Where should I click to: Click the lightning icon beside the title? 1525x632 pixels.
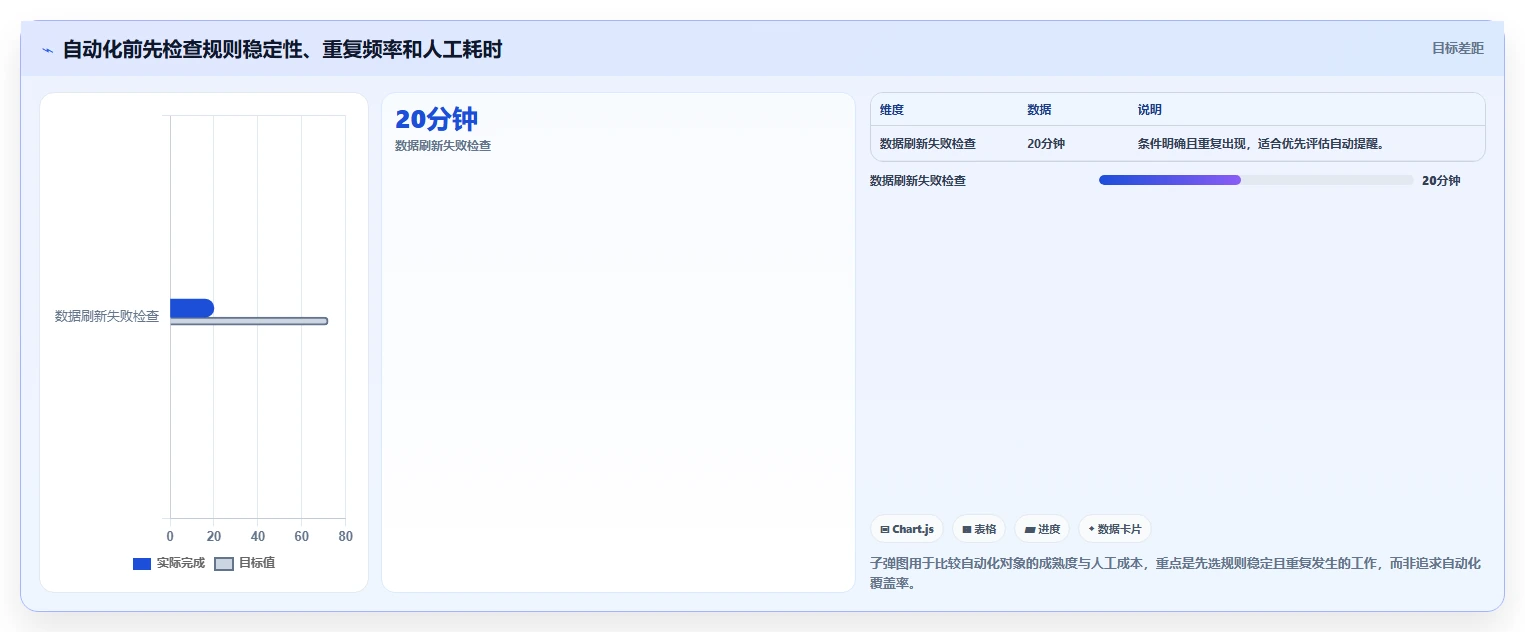[47, 50]
